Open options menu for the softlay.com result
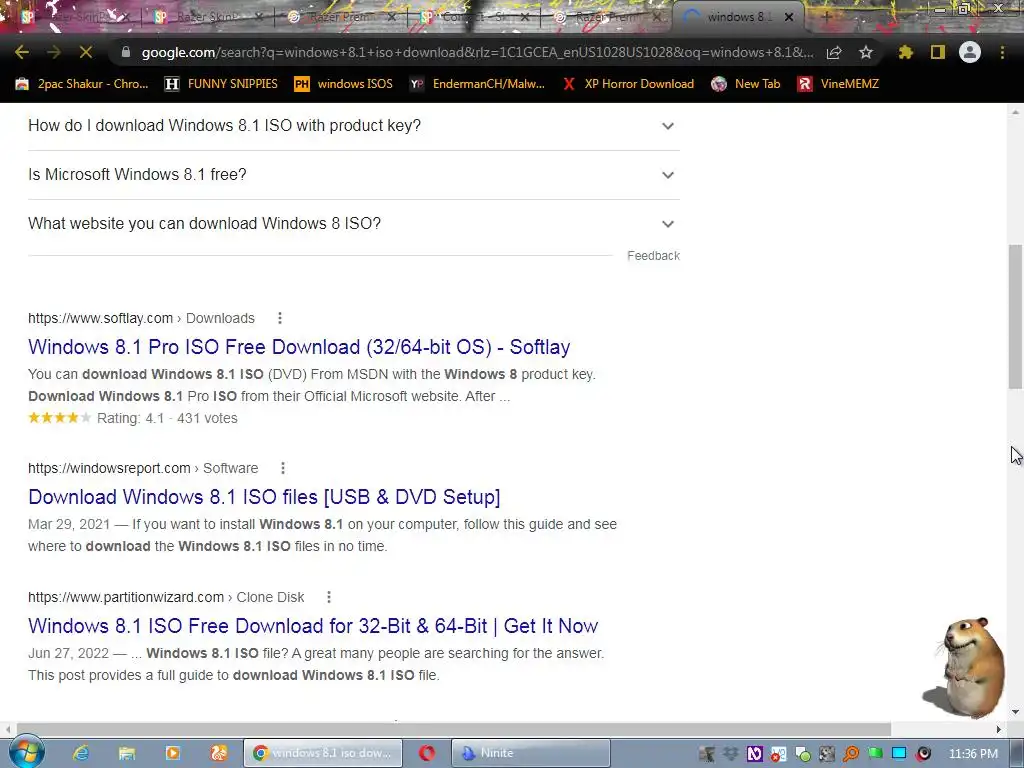The width and height of the screenshot is (1024, 768). pos(280,318)
